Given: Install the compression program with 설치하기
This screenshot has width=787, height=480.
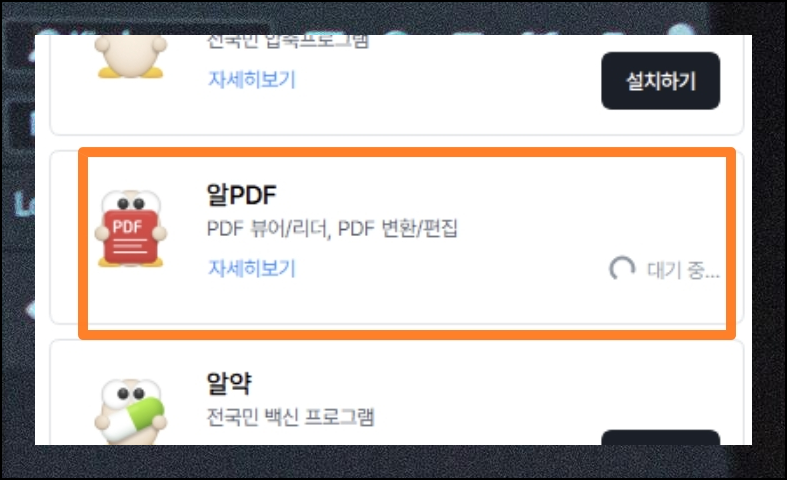Looking at the screenshot, I should (661, 81).
